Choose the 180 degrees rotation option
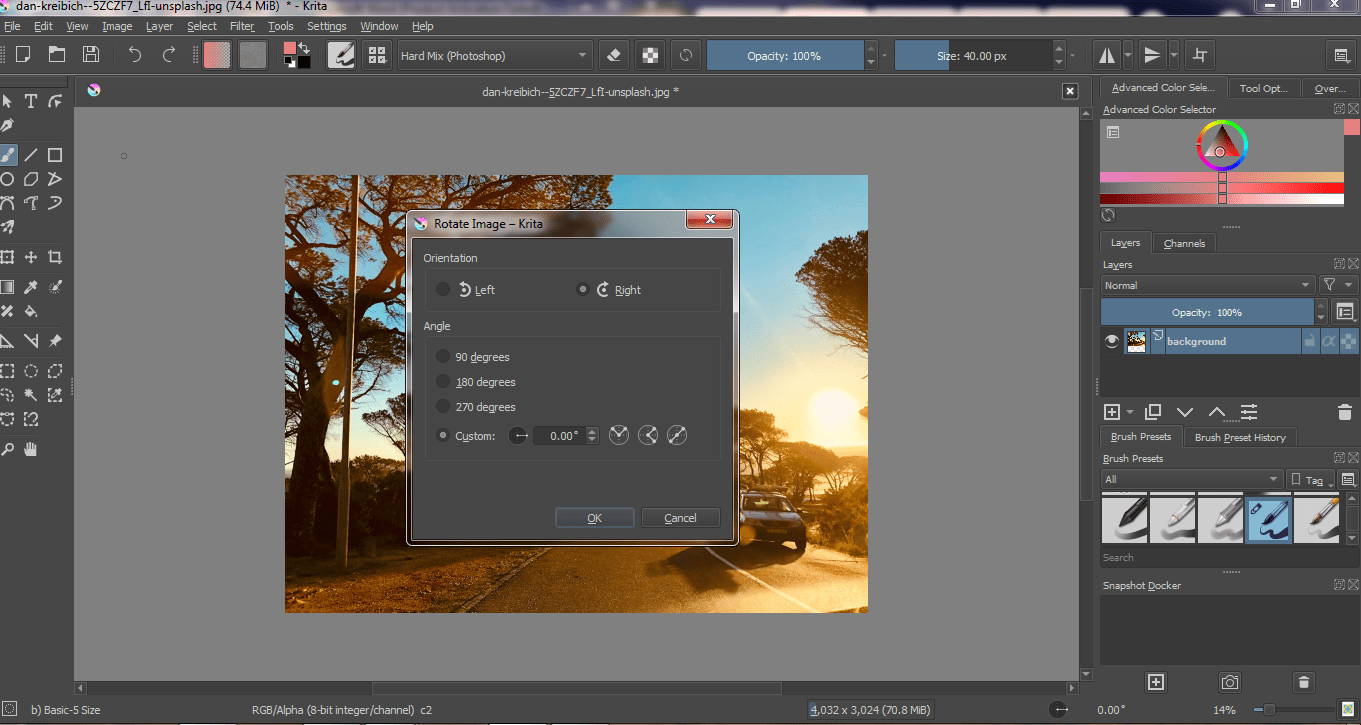 tap(443, 381)
